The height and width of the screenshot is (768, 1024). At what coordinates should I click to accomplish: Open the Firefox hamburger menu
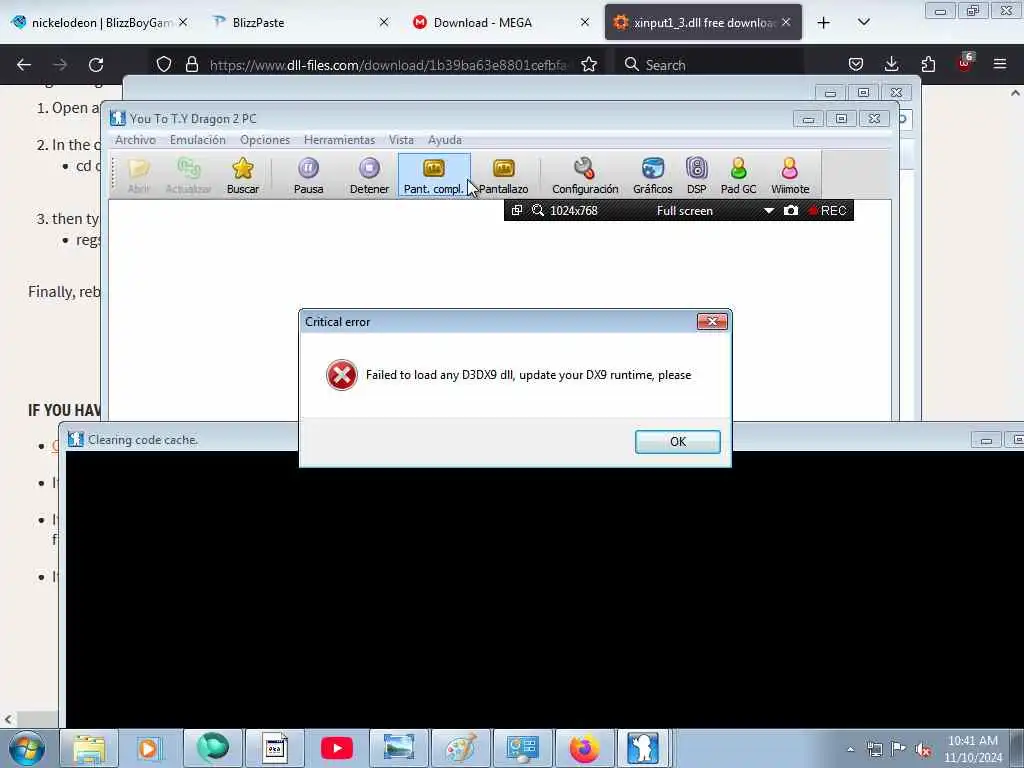pos(1000,65)
